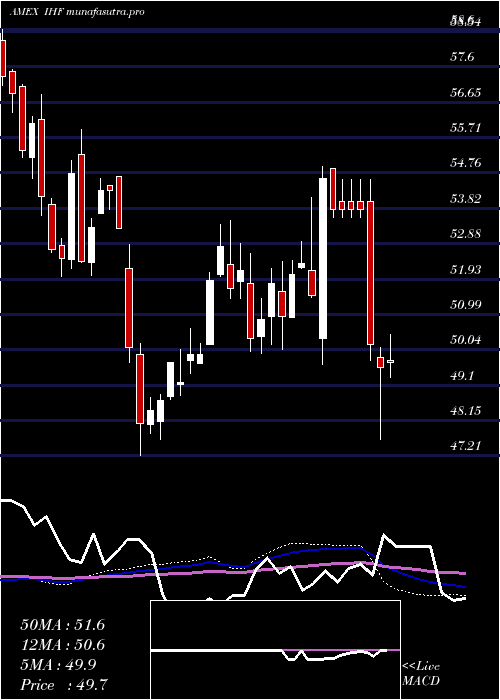Image resolution: width=500 pixels, height=700 pixels.
Task: Click the <<Live MACD label
Action: point(421,674)
